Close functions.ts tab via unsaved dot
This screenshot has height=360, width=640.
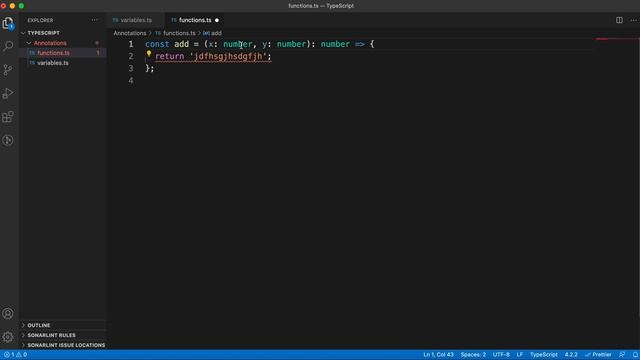click(217, 20)
